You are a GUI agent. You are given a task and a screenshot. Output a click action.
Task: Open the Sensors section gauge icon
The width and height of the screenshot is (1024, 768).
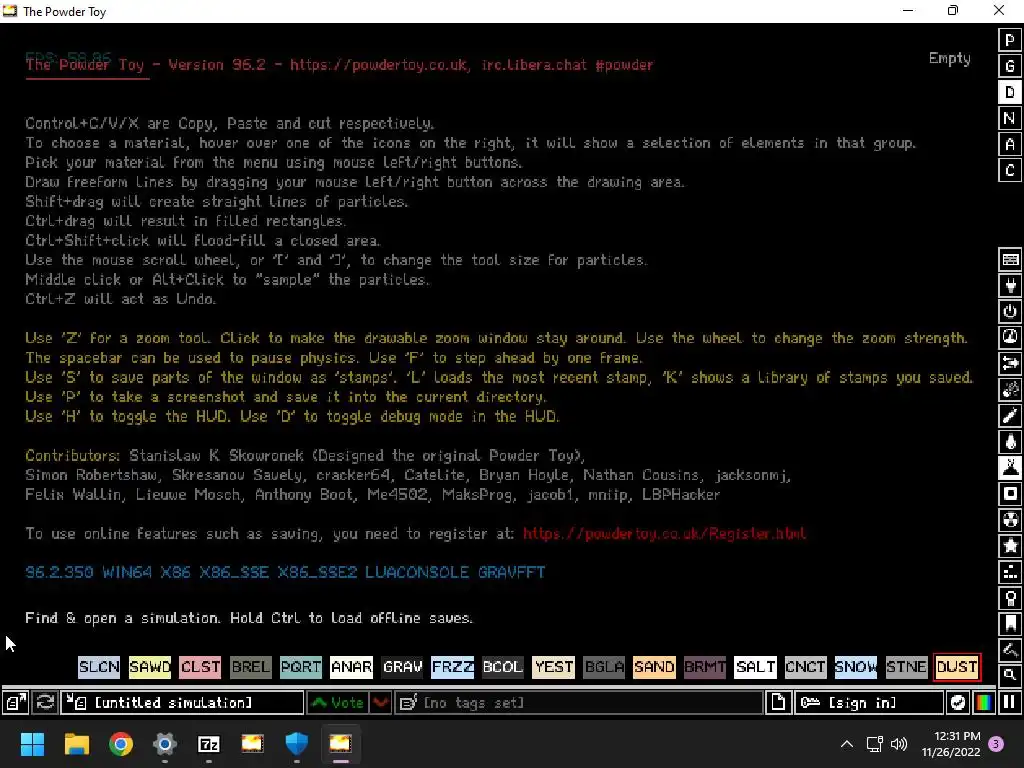[1010, 338]
